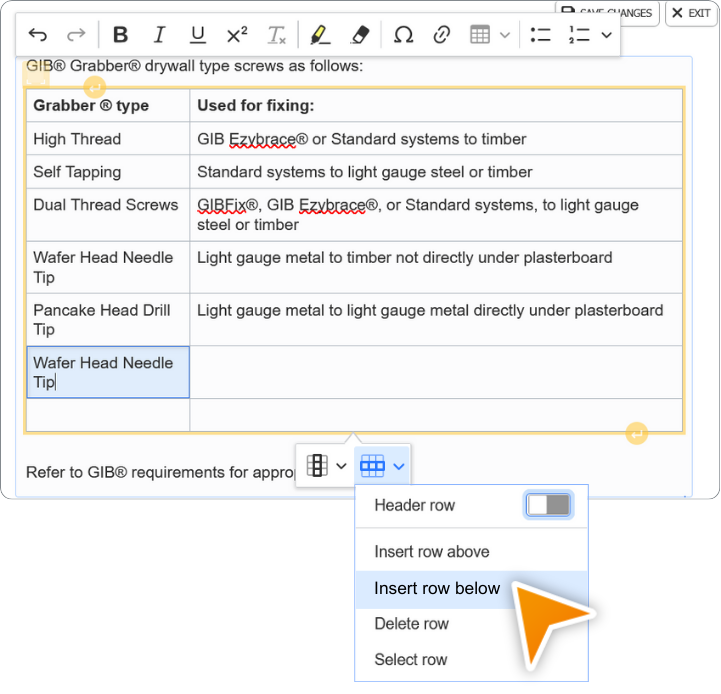
Task: Collapse the row options dropdown arrow
Action: 399,466
